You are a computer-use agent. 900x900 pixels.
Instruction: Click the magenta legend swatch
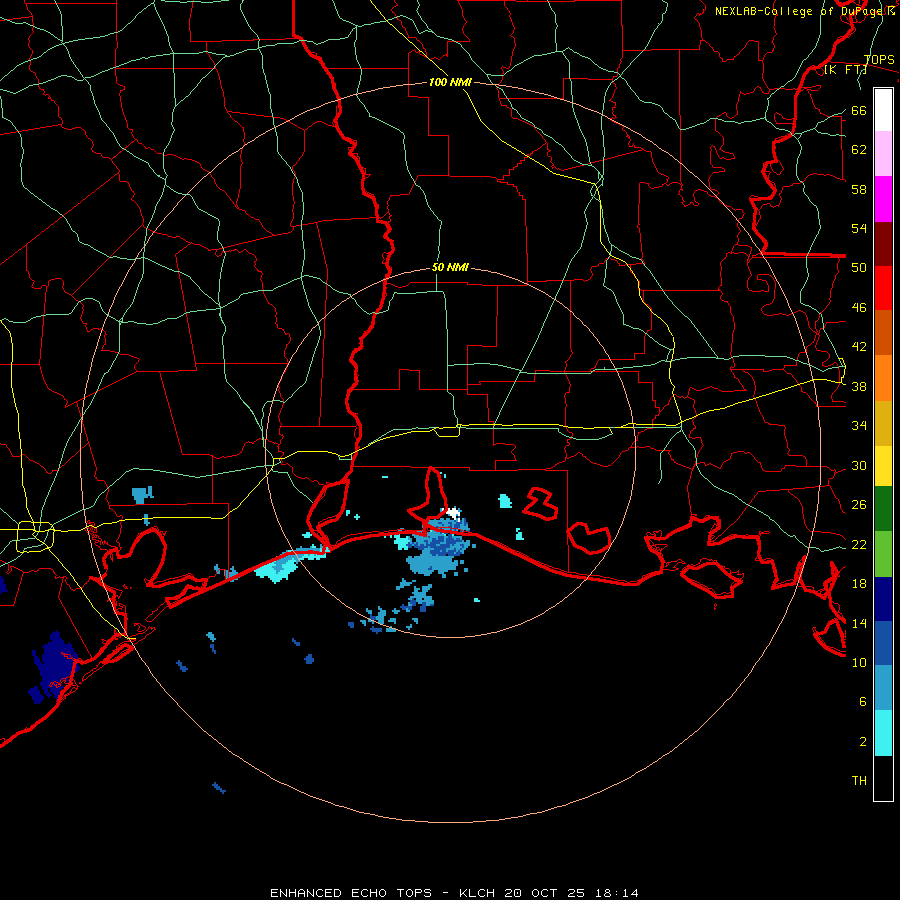[x=883, y=199]
